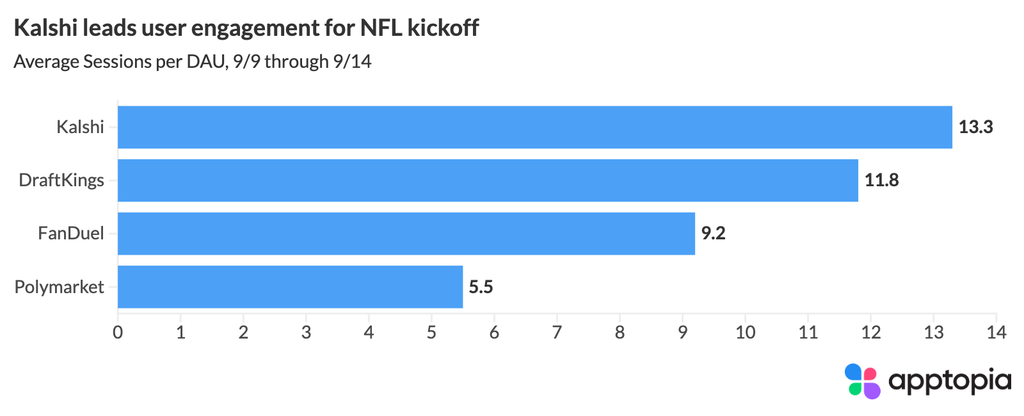Click the chart title about Kalshi engagement
Viewport: 1024px width, 416px height.
[246, 29]
